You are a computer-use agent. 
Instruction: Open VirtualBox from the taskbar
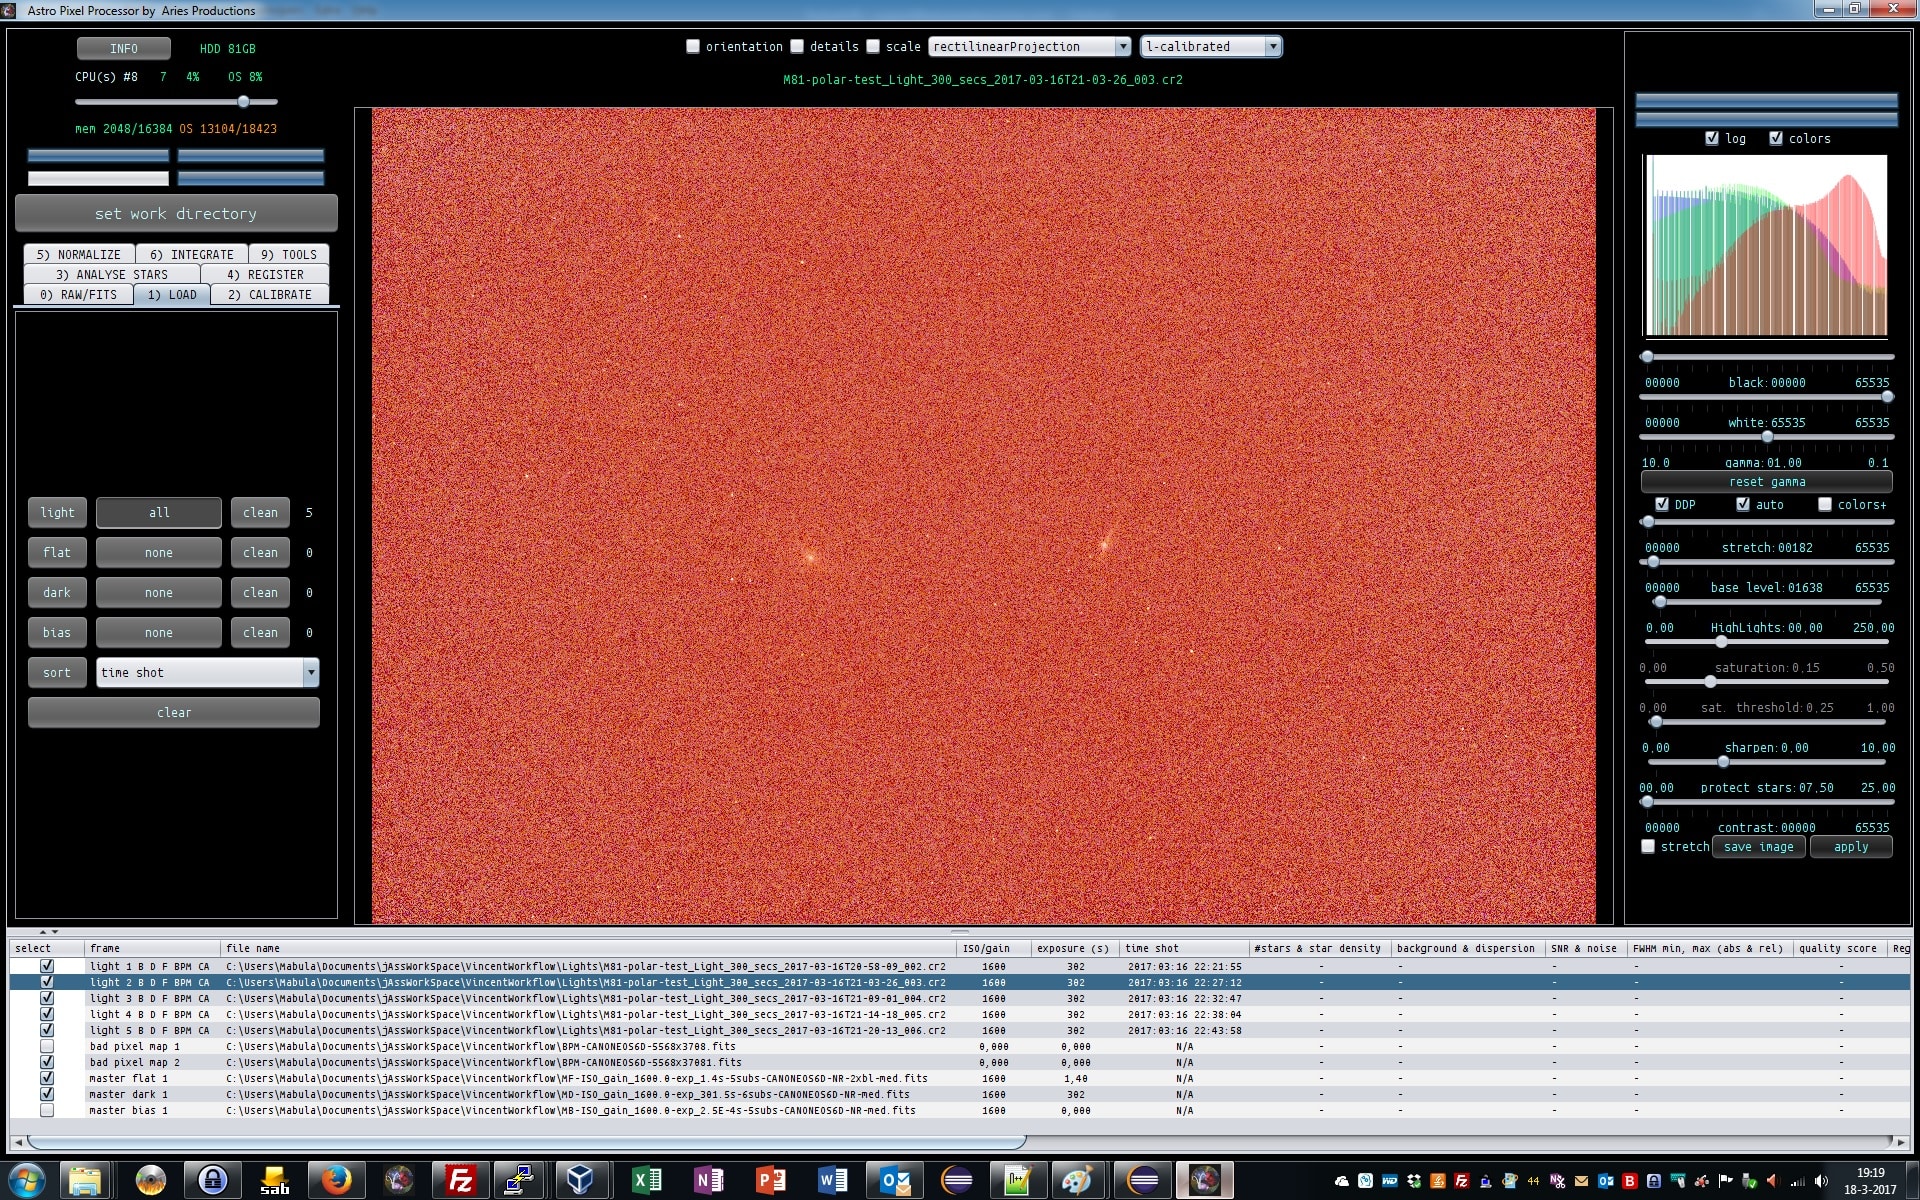pyautogui.click(x=580, y=1181)
